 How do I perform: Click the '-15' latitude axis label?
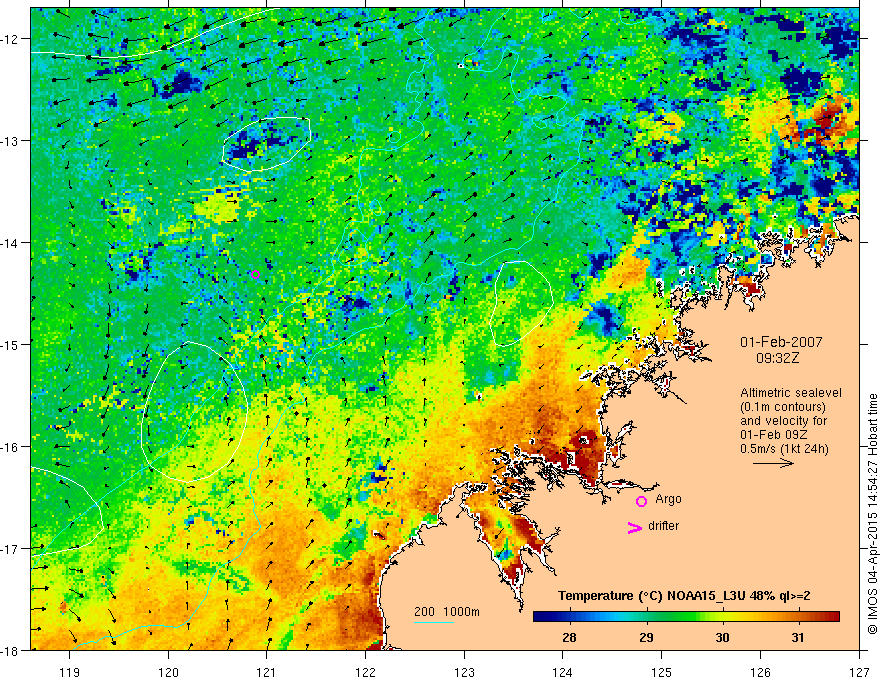10,344
